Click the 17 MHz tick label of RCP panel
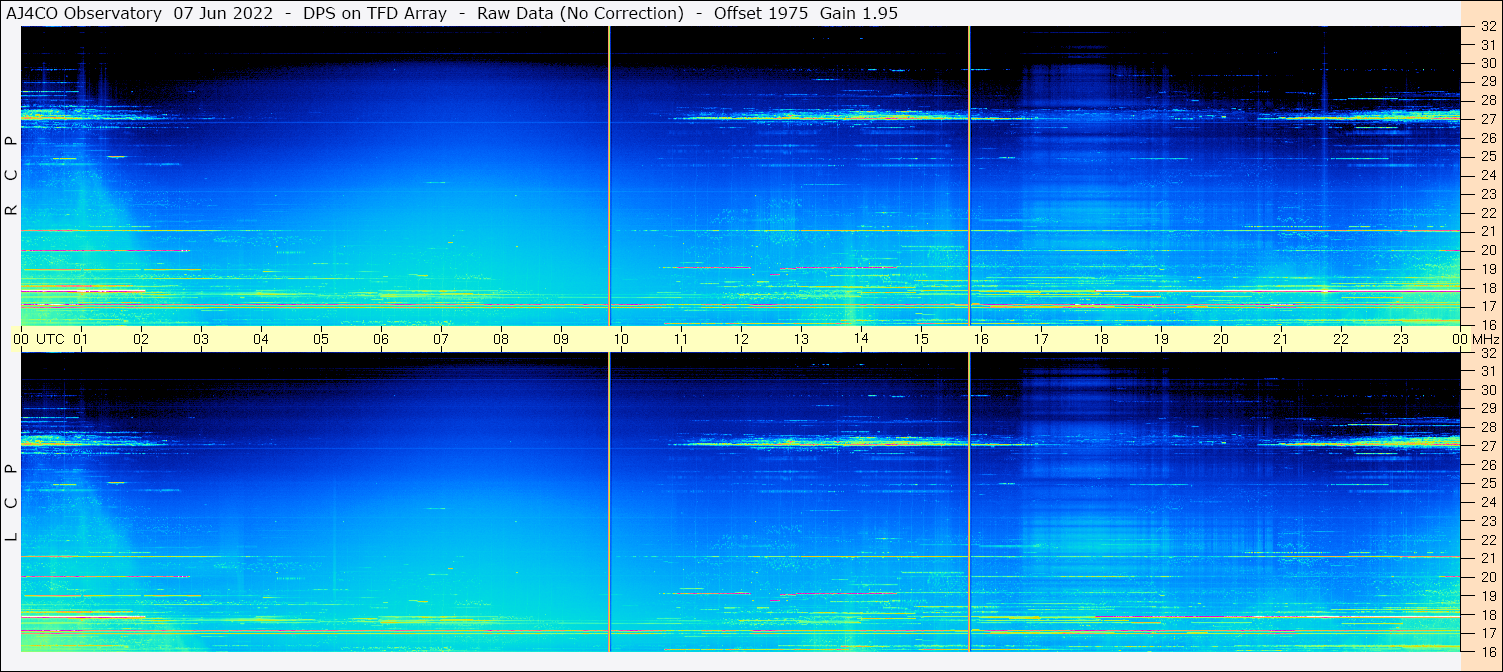Viewport: 1503px width, 672px height. 1488,306
